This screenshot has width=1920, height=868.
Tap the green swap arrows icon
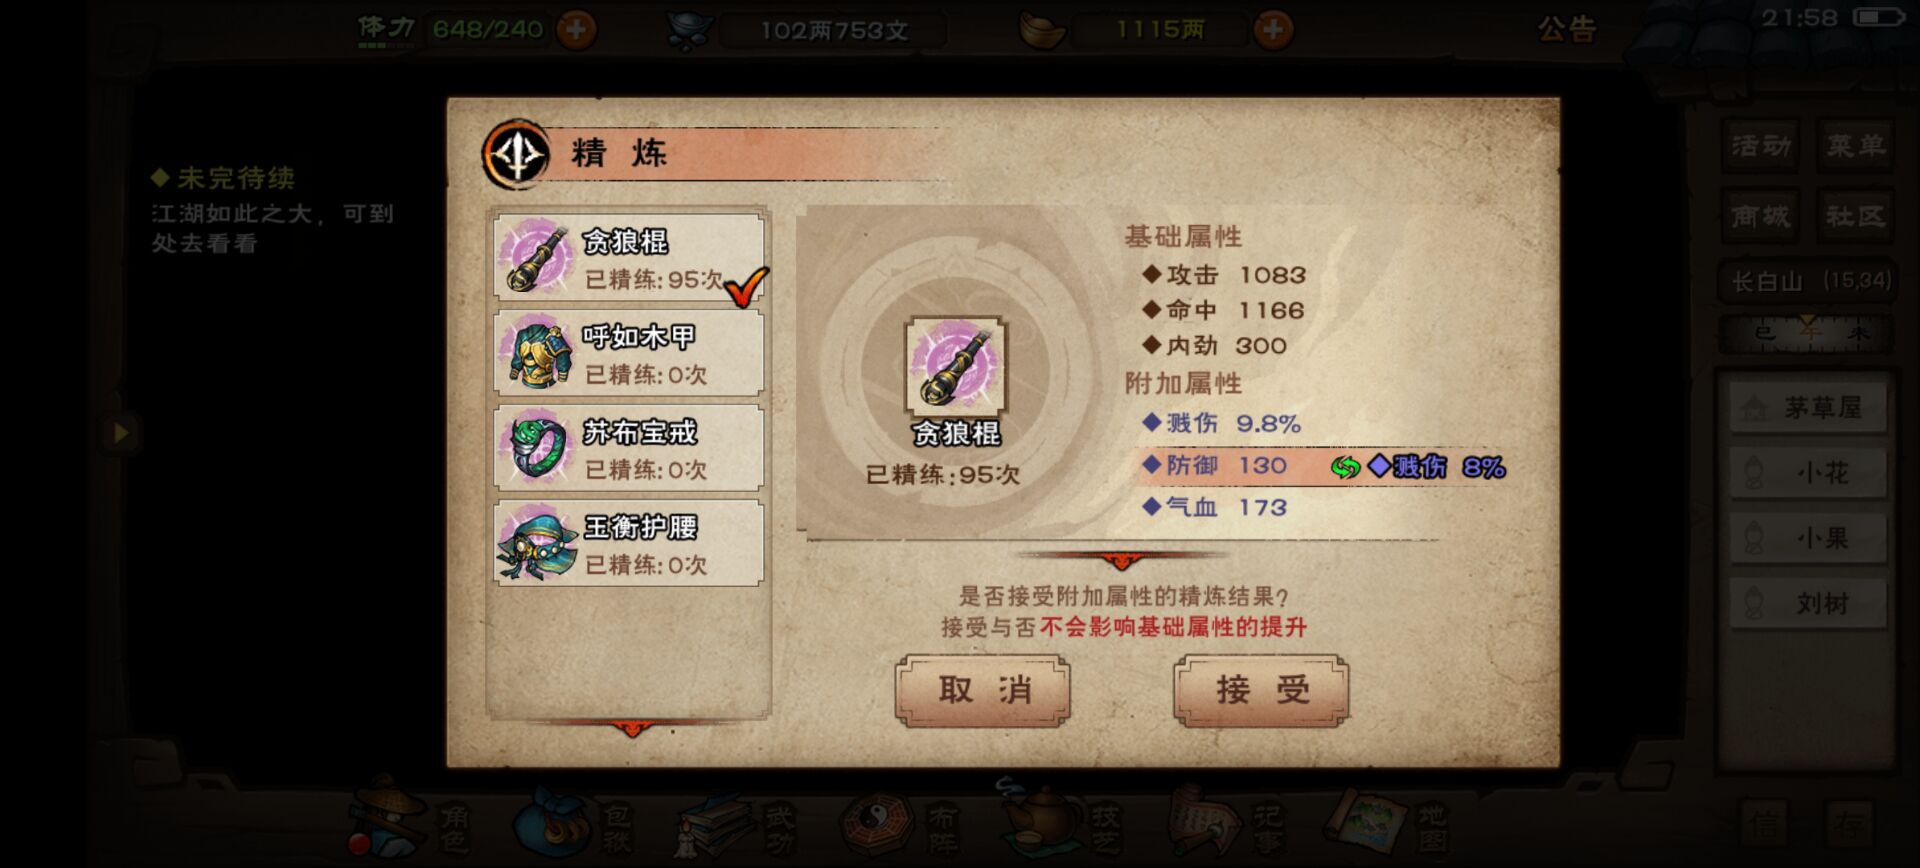tap(1345, 467)
